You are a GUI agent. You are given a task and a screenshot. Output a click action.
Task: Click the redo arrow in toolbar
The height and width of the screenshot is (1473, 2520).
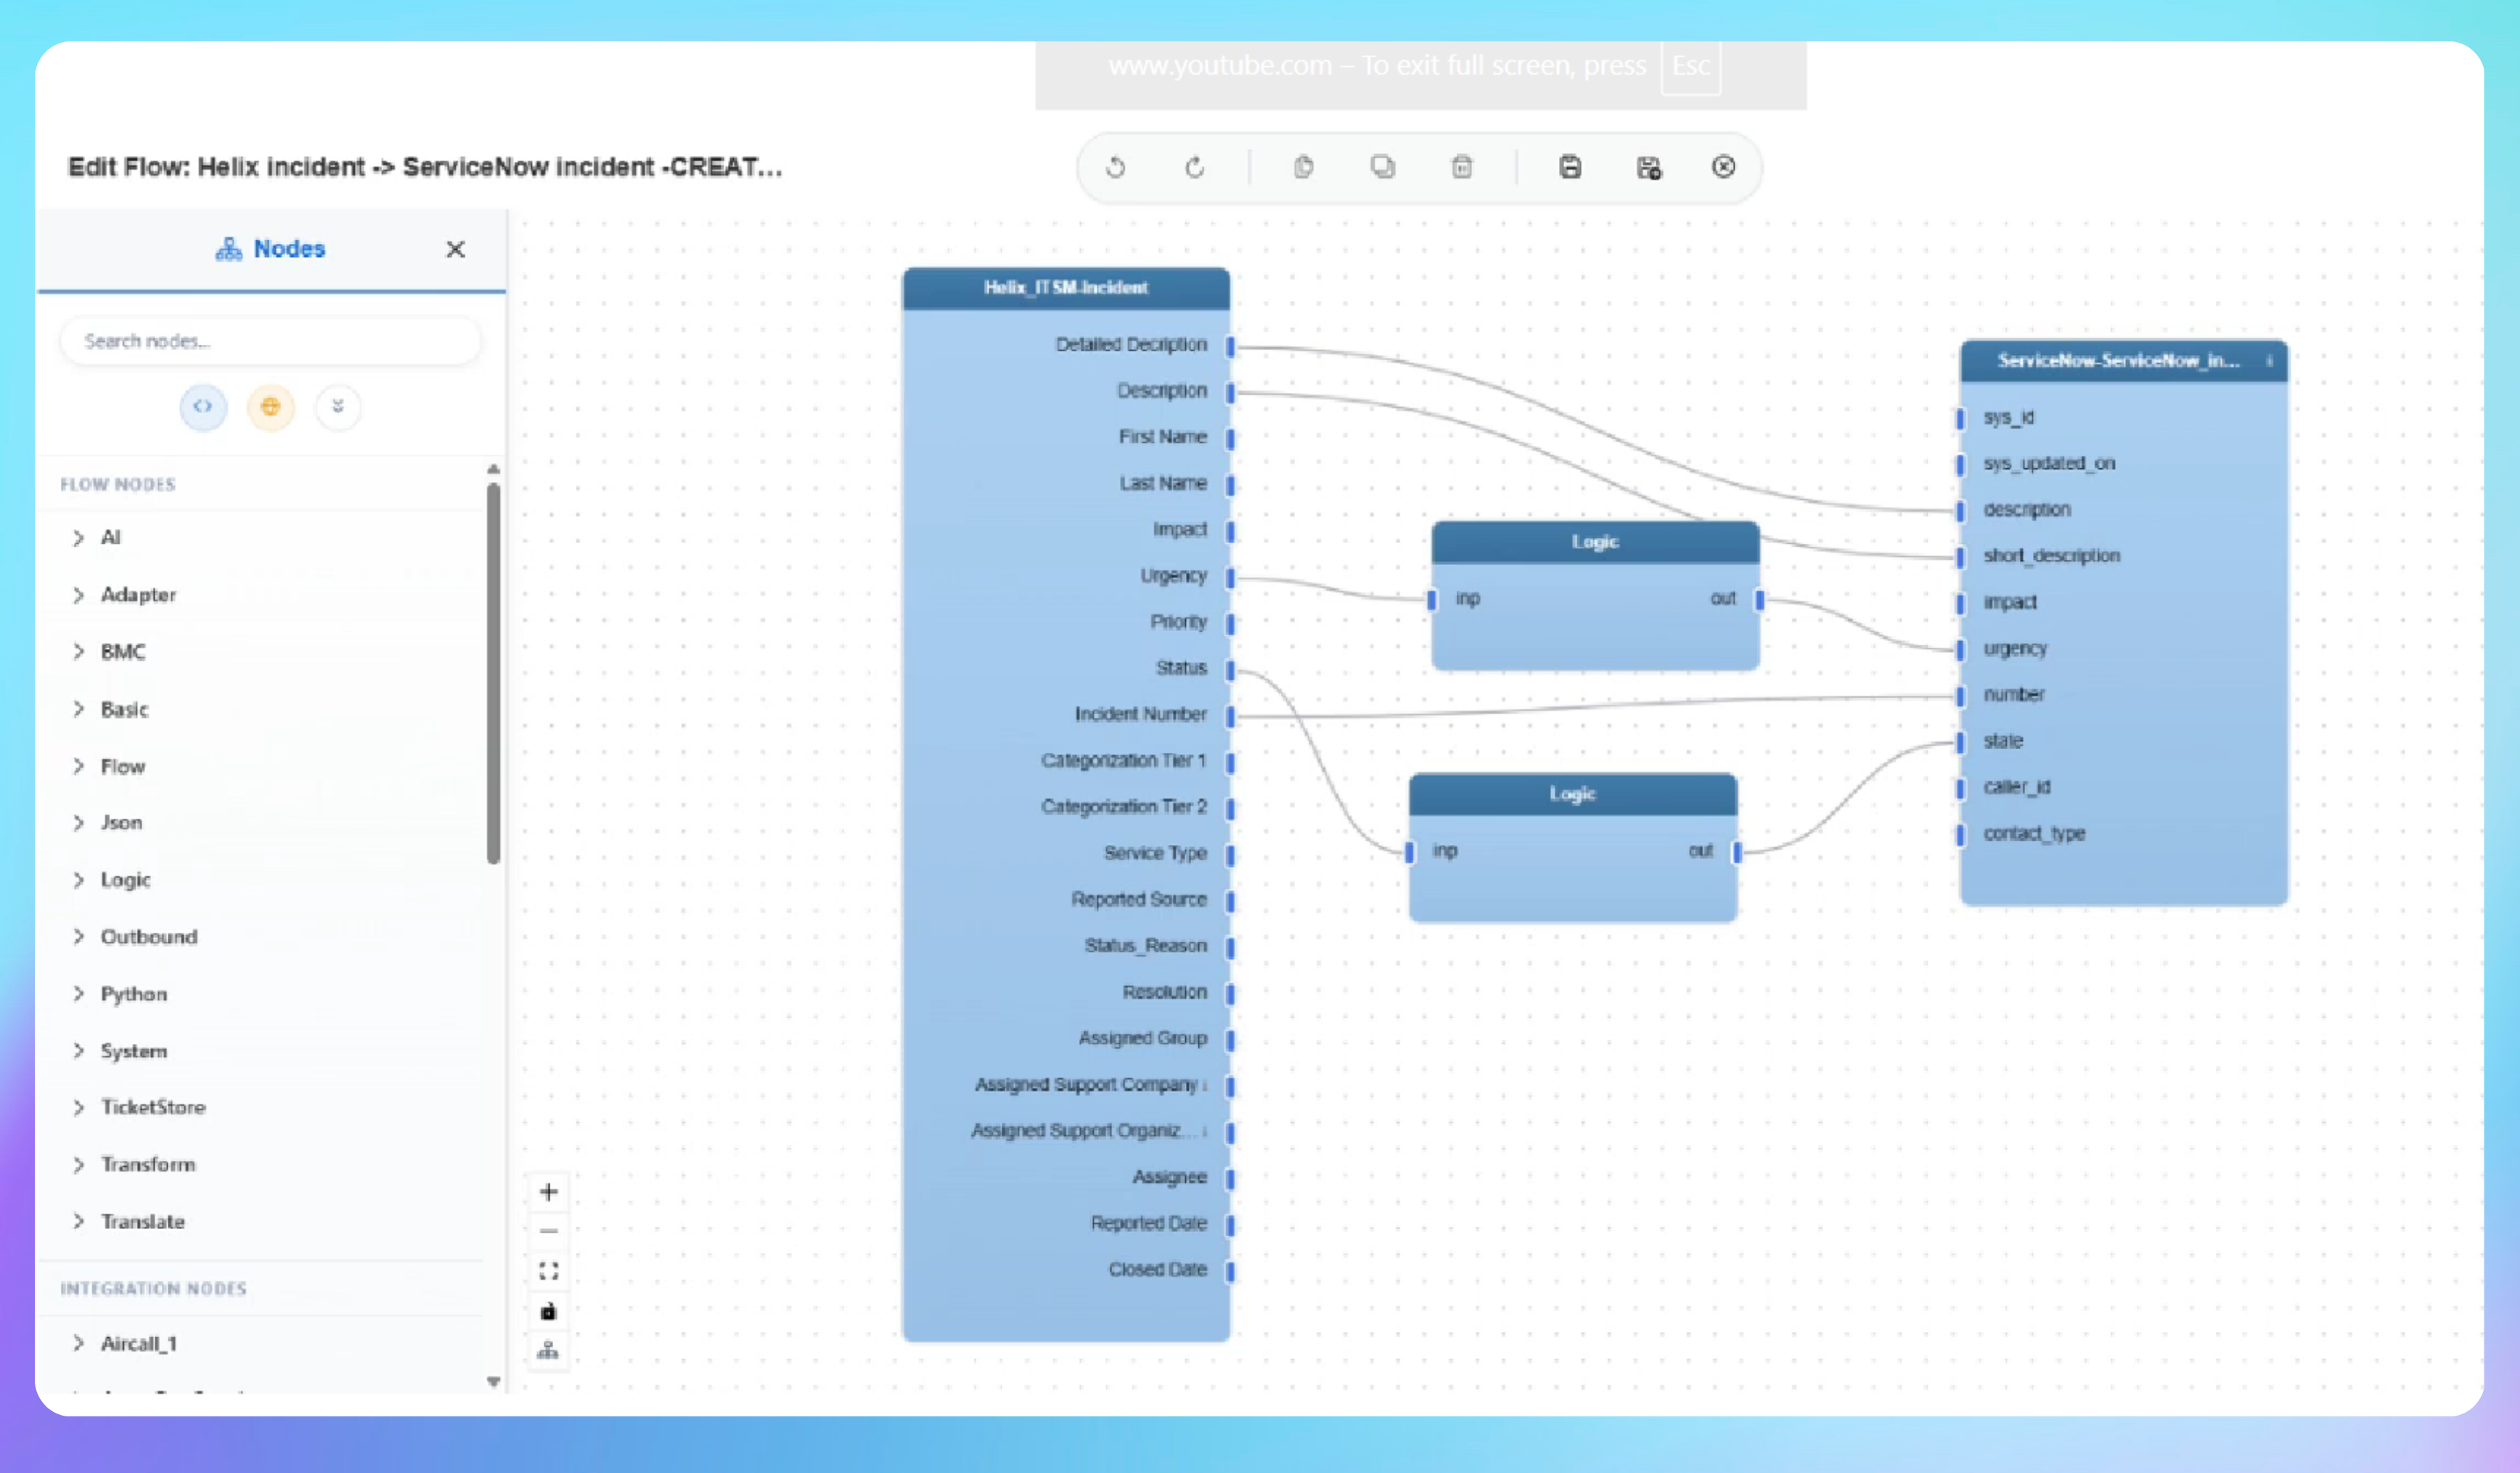1194,167
